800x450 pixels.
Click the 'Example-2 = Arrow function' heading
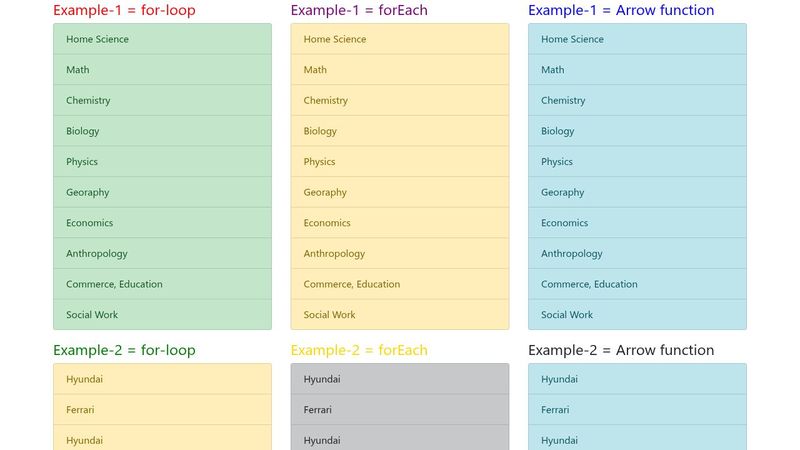[621, 351]
